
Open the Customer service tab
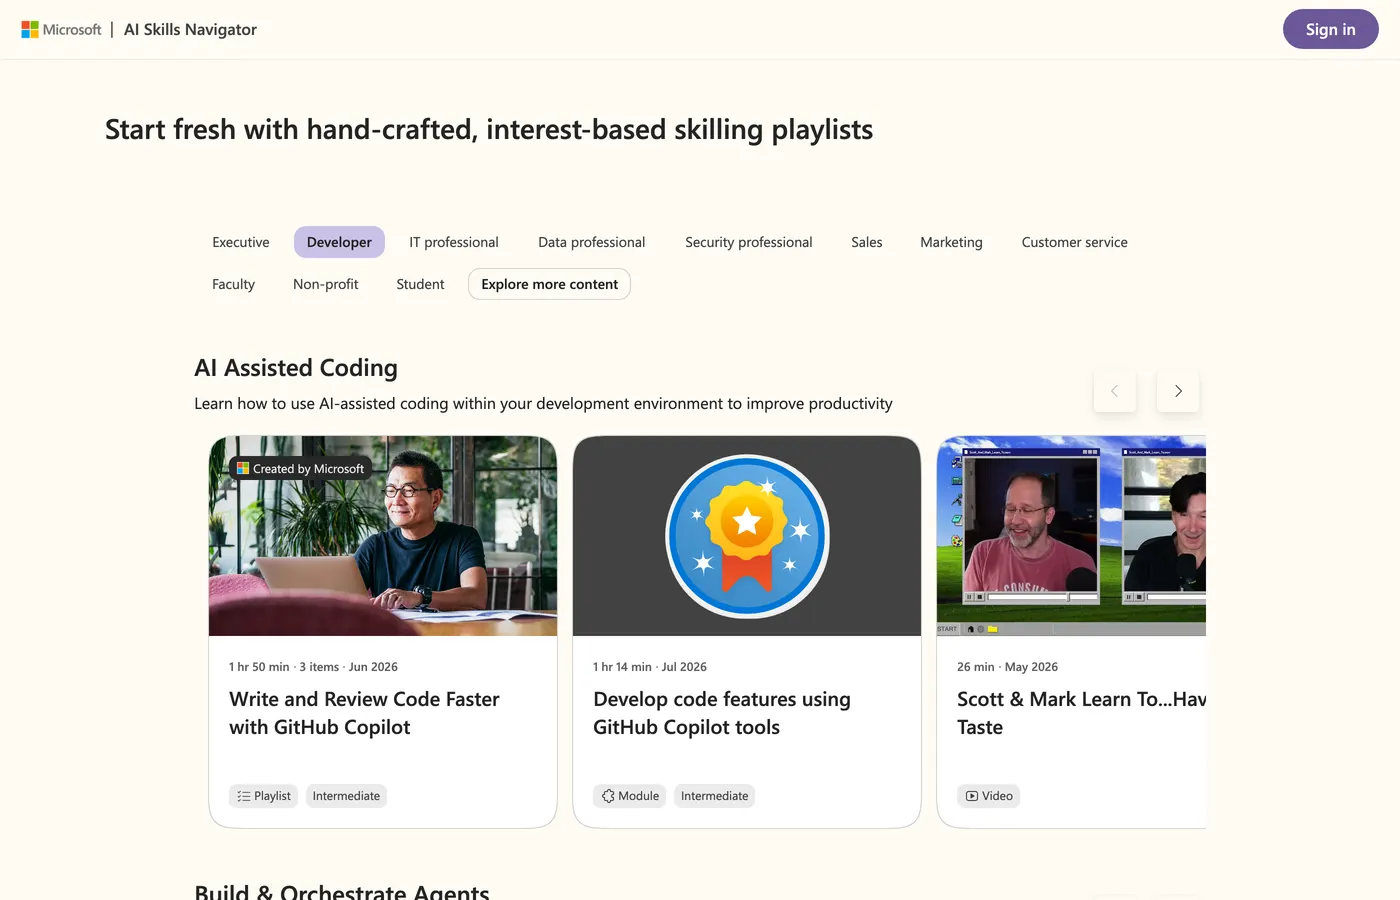pos(1075,242)
